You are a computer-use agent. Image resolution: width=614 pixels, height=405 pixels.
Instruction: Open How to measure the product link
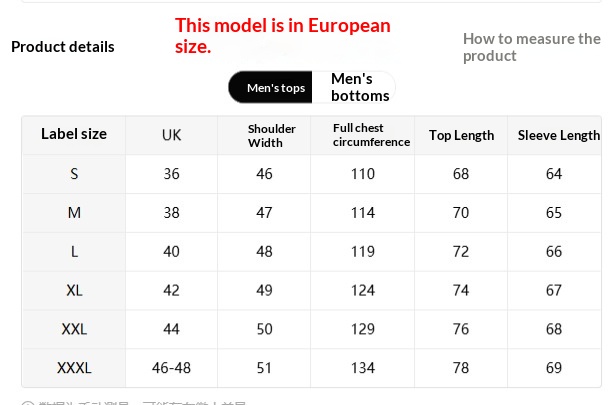coord(531,47)
